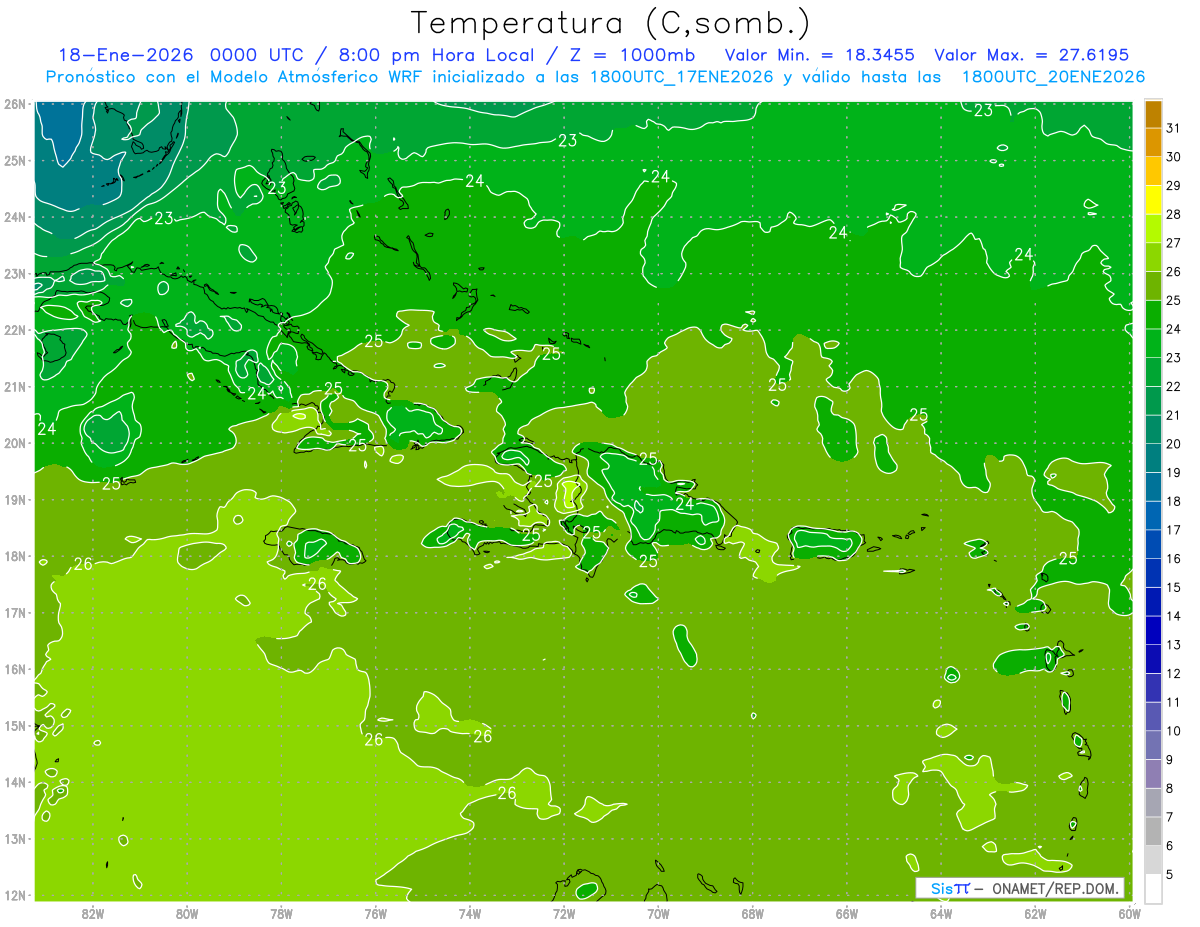
Task: Click the '22N' latitude axis label
Action: [x=15, y=330]
